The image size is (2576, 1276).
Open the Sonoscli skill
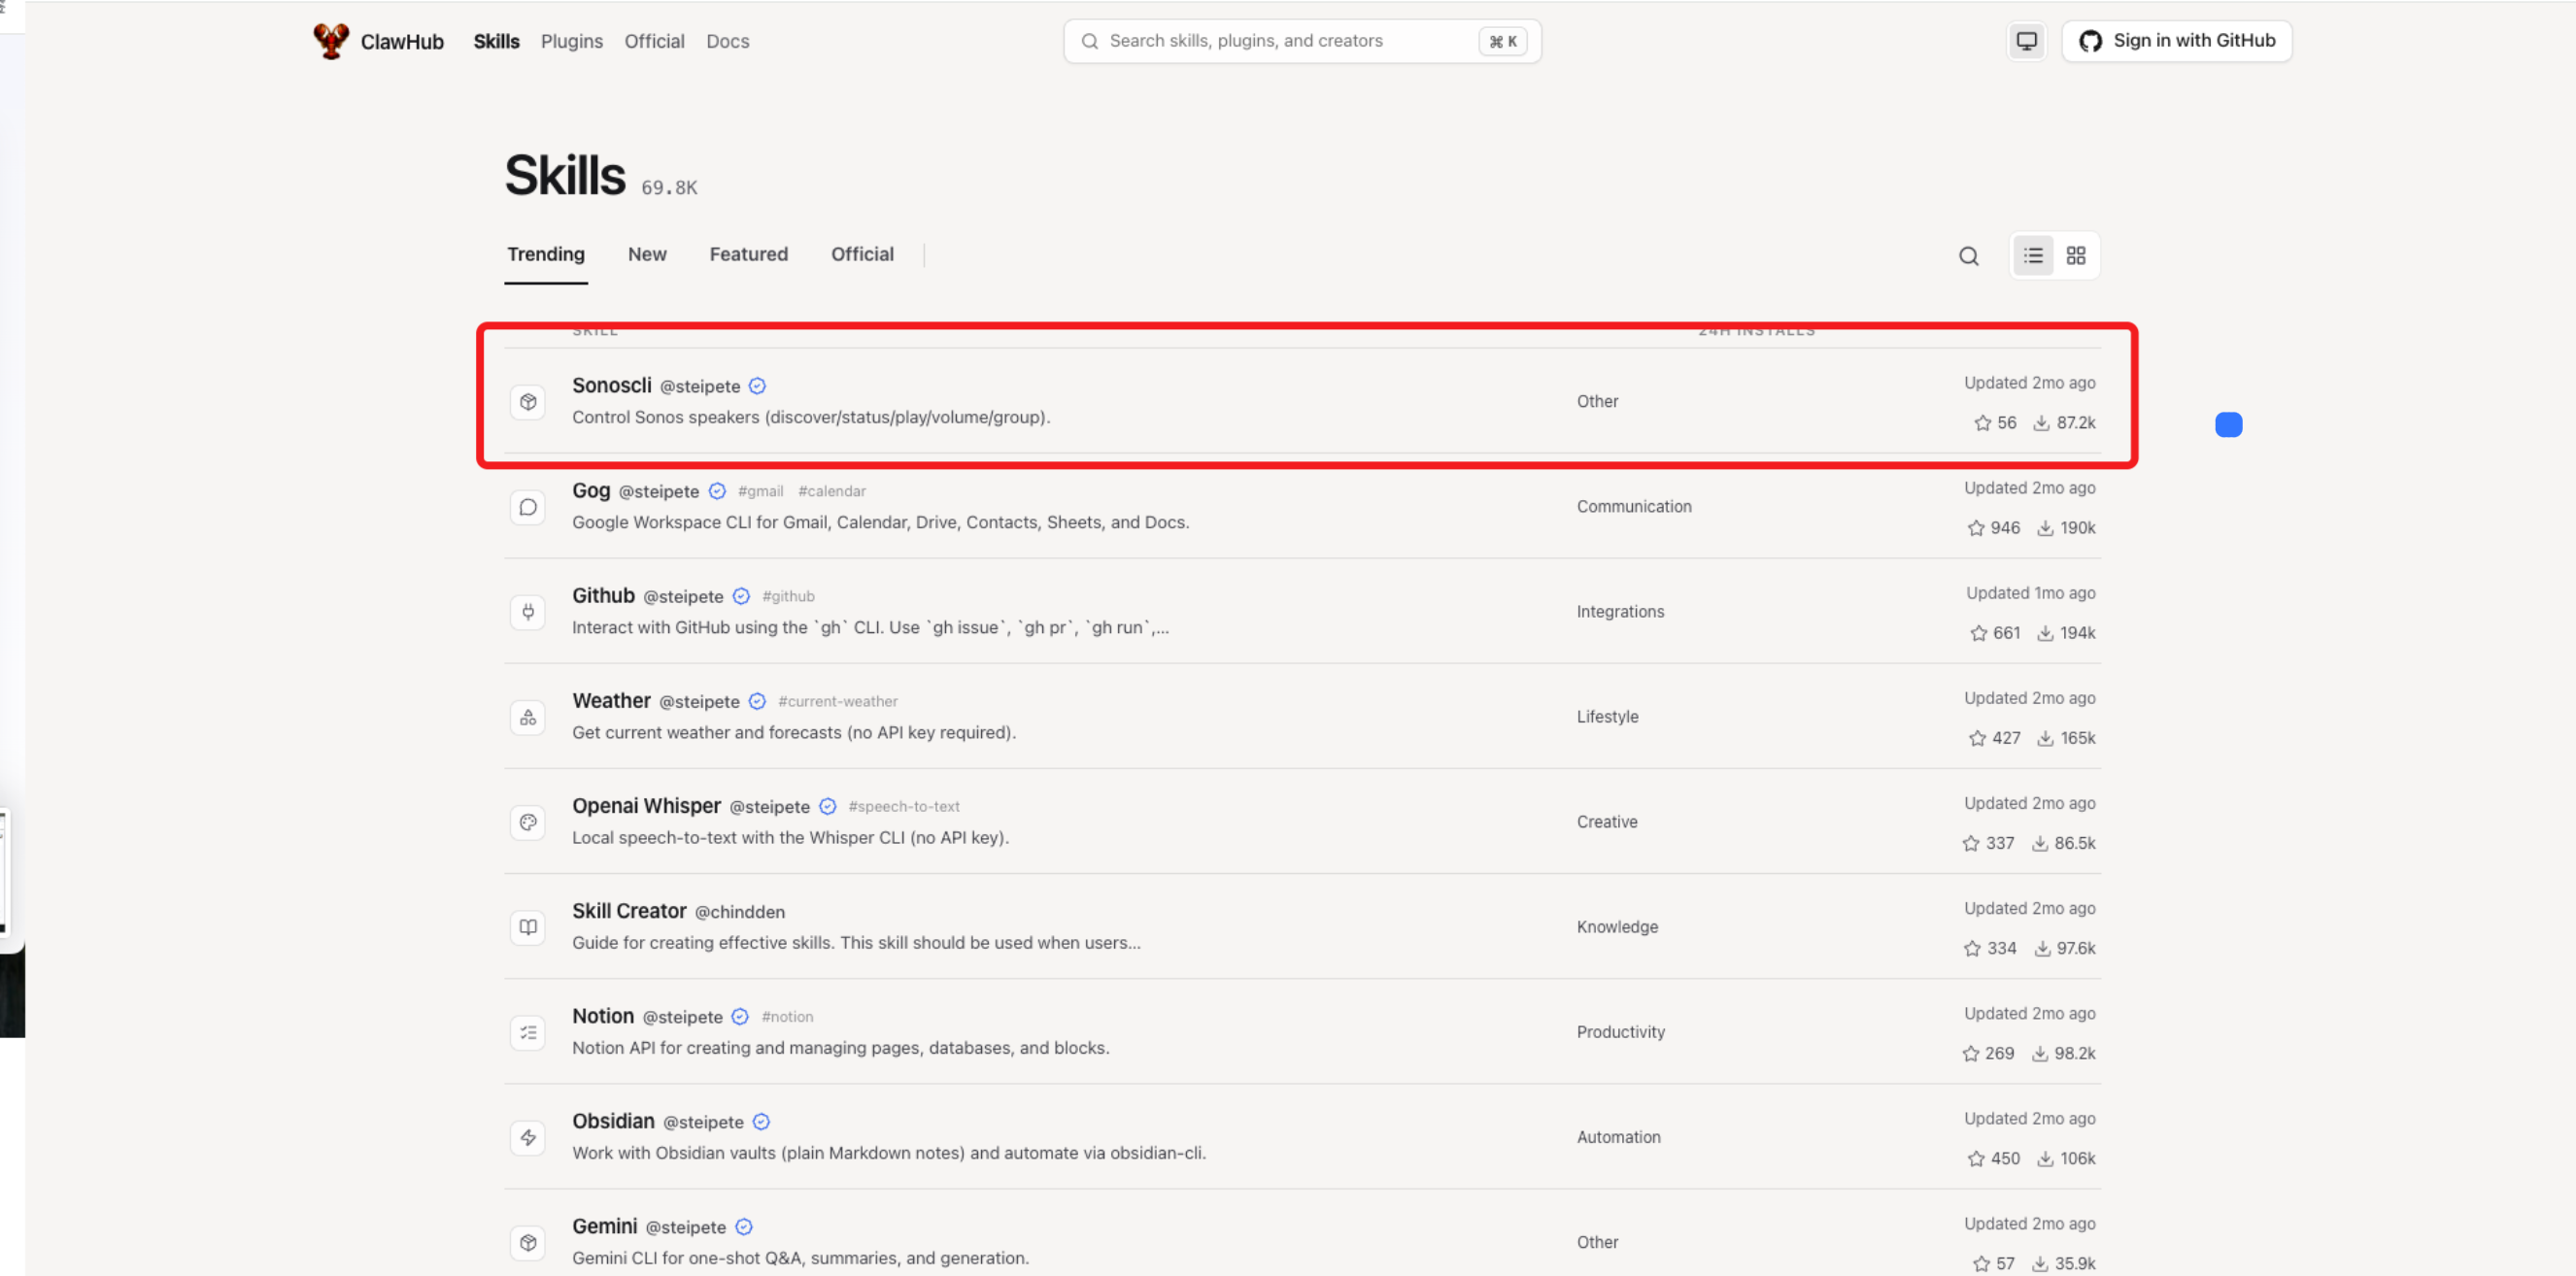(611, 385)
